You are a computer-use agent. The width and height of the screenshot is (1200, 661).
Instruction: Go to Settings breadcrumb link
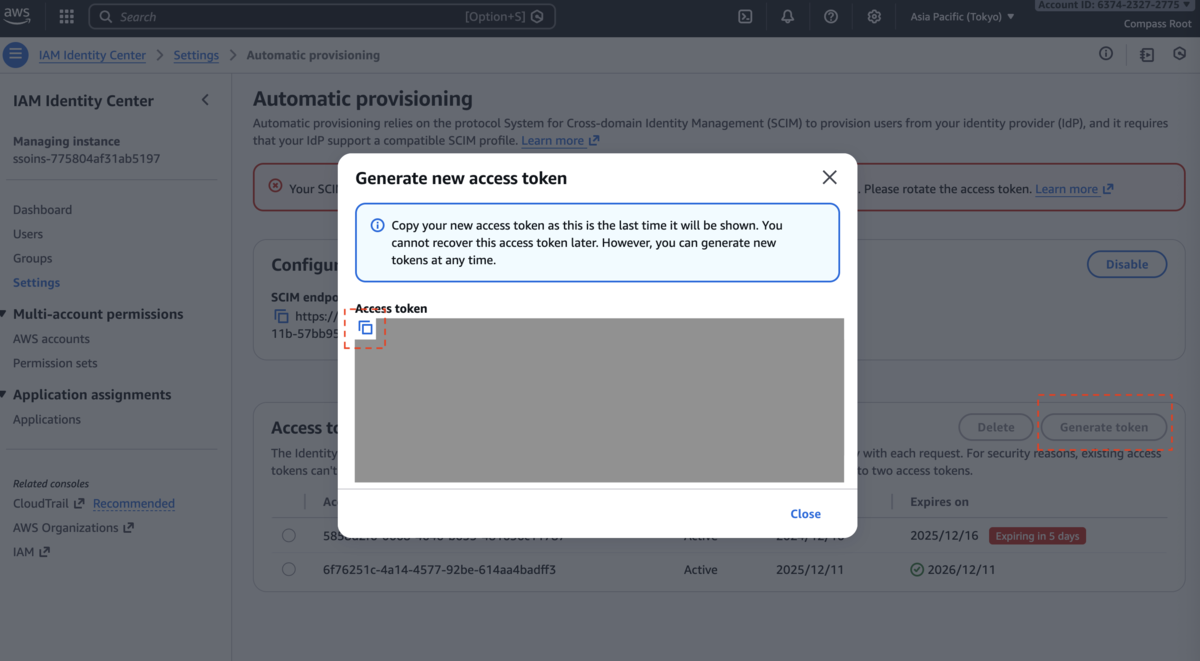(x=196, y=55)
